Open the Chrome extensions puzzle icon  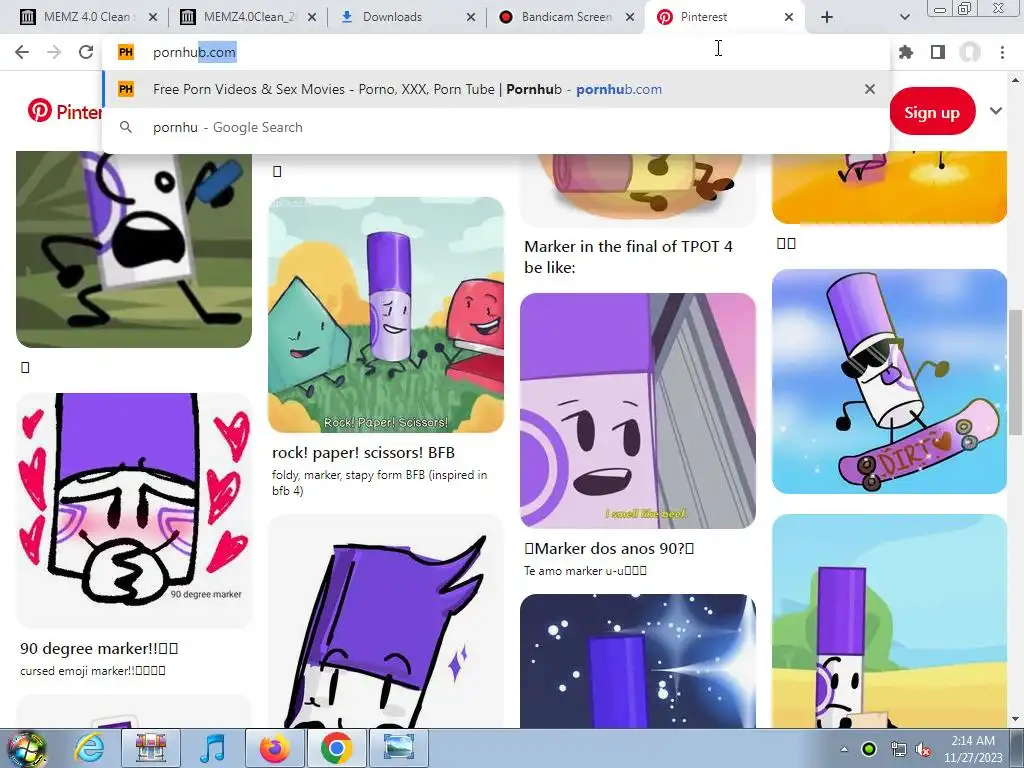[x=906, y=52]
